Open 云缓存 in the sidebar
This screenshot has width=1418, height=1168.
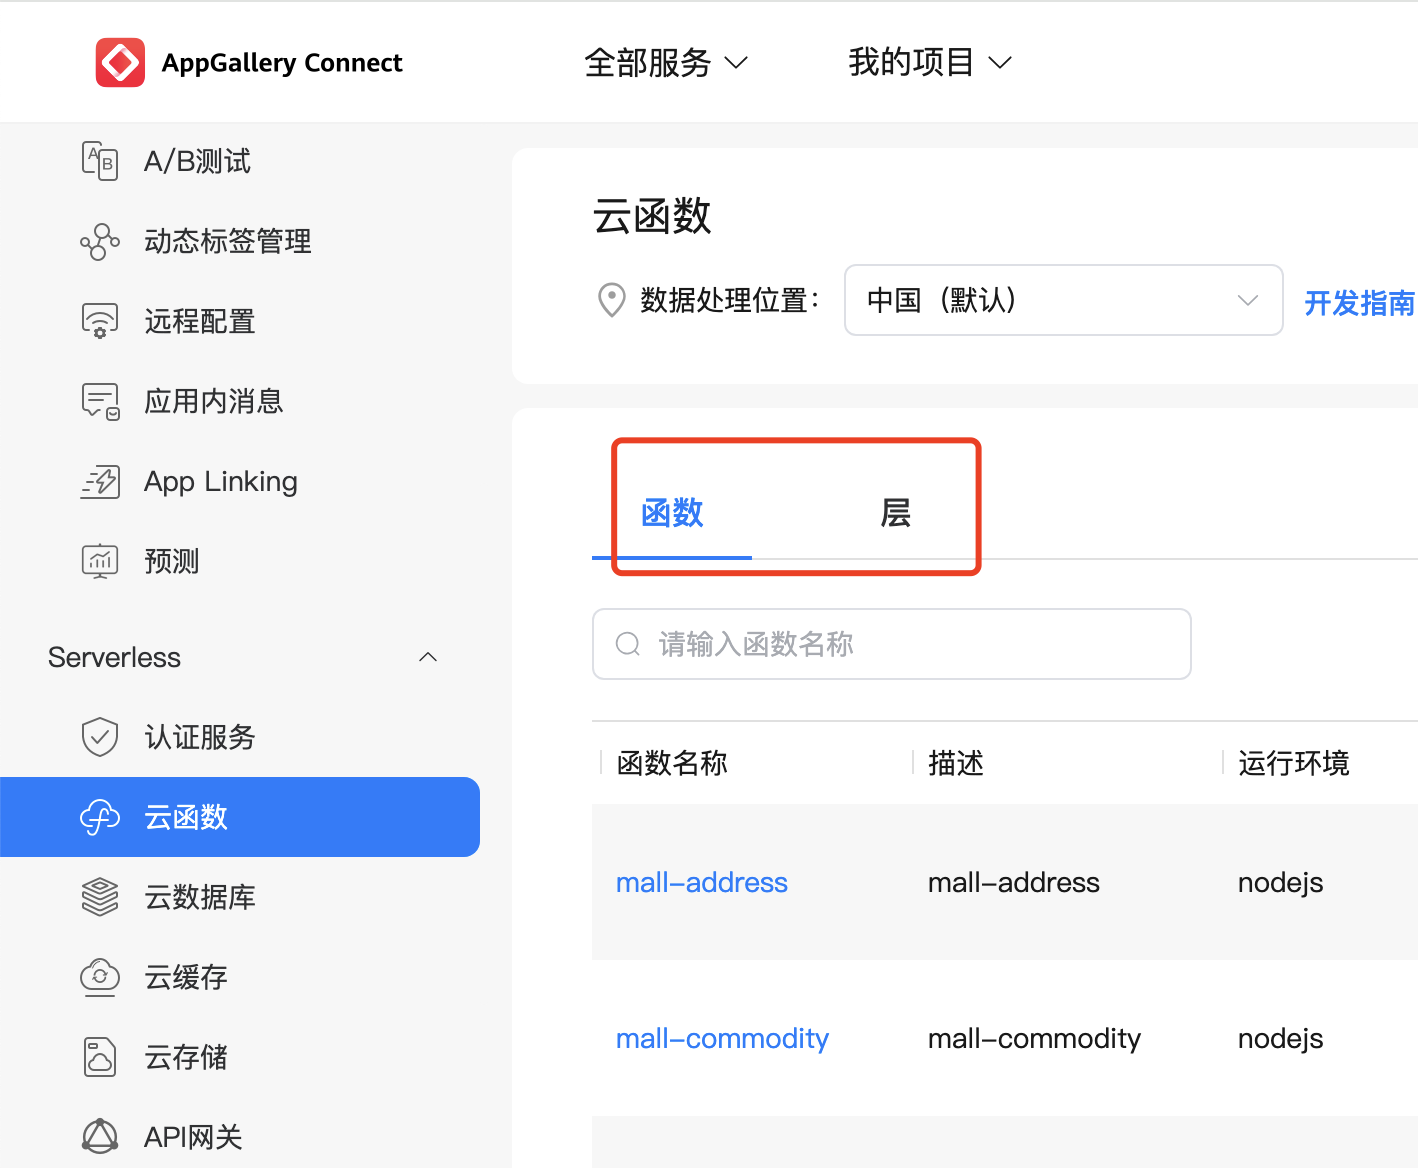coord(186,977)
